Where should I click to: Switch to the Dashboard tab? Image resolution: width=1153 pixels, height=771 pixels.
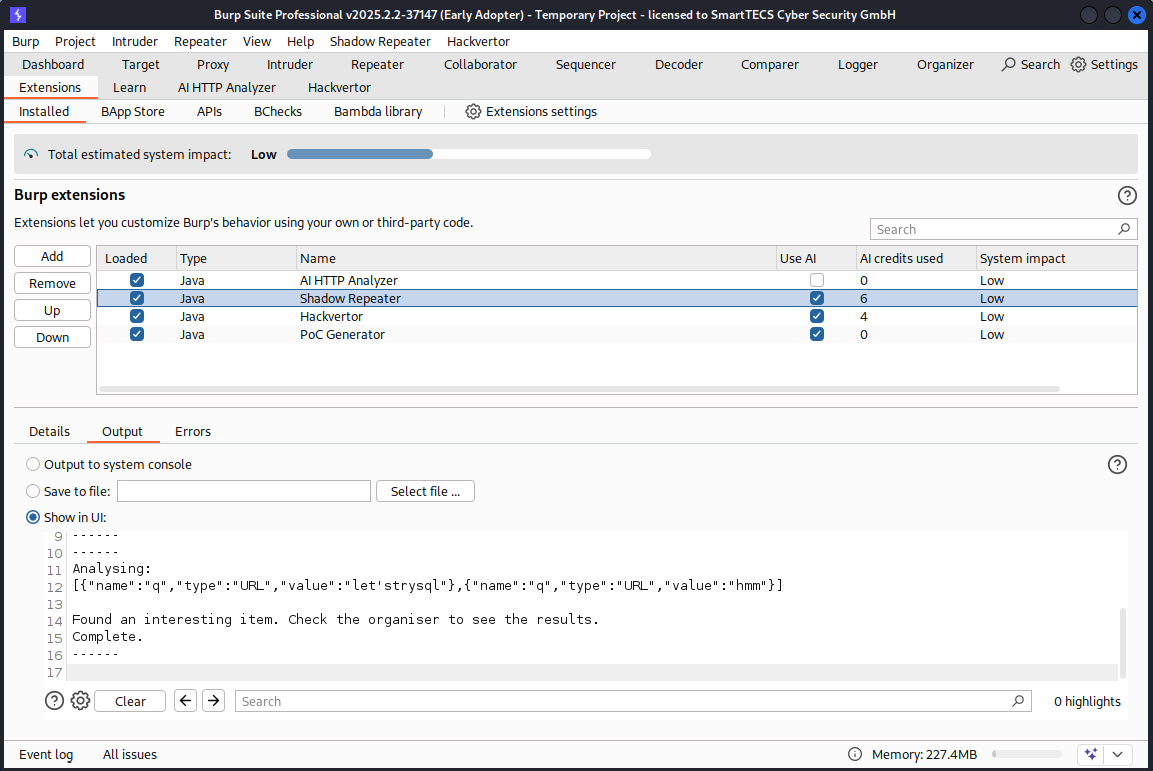pos(53,65)
